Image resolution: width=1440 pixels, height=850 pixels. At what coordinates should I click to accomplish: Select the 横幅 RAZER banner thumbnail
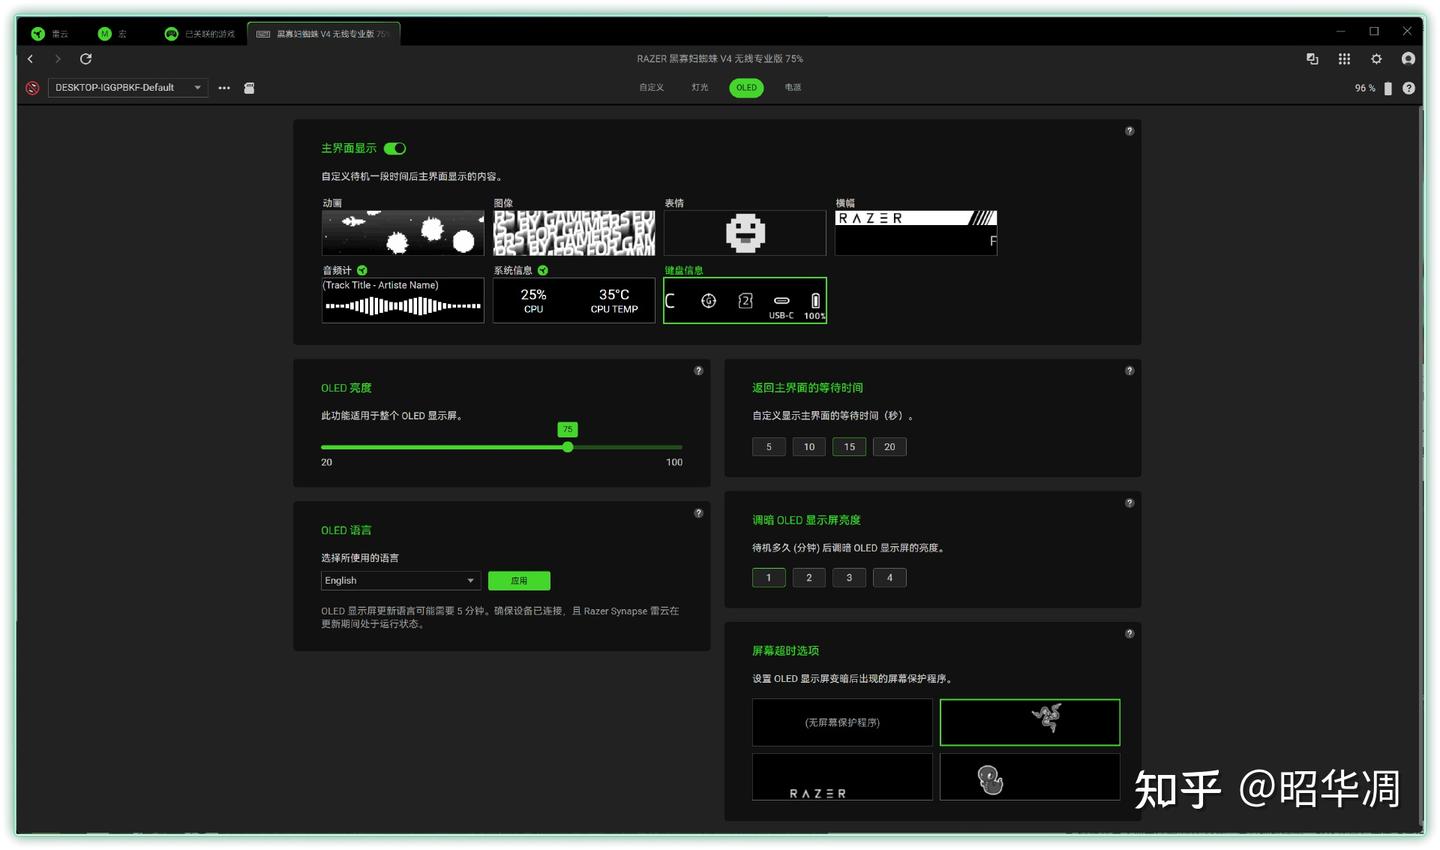click(916, 233)
